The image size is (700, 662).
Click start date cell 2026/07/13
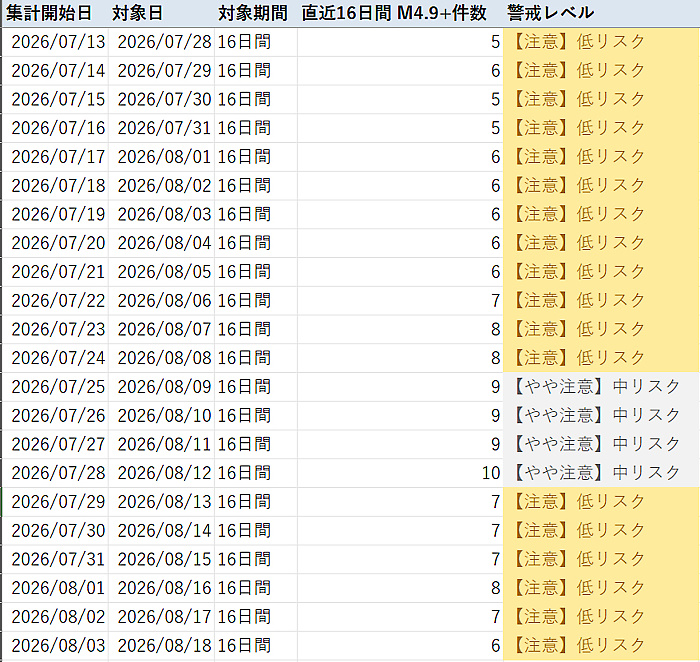coord(55,42)
